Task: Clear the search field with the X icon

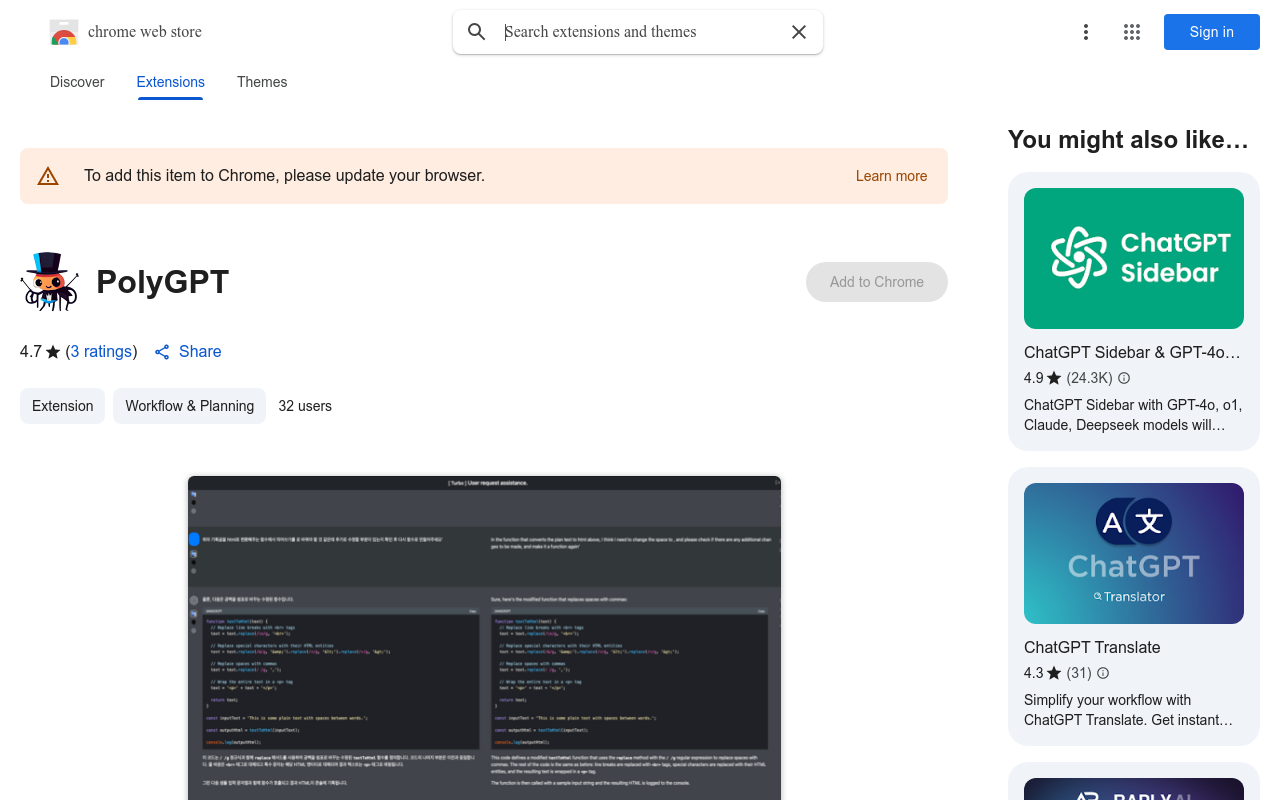Action: (x=799, y=32)
